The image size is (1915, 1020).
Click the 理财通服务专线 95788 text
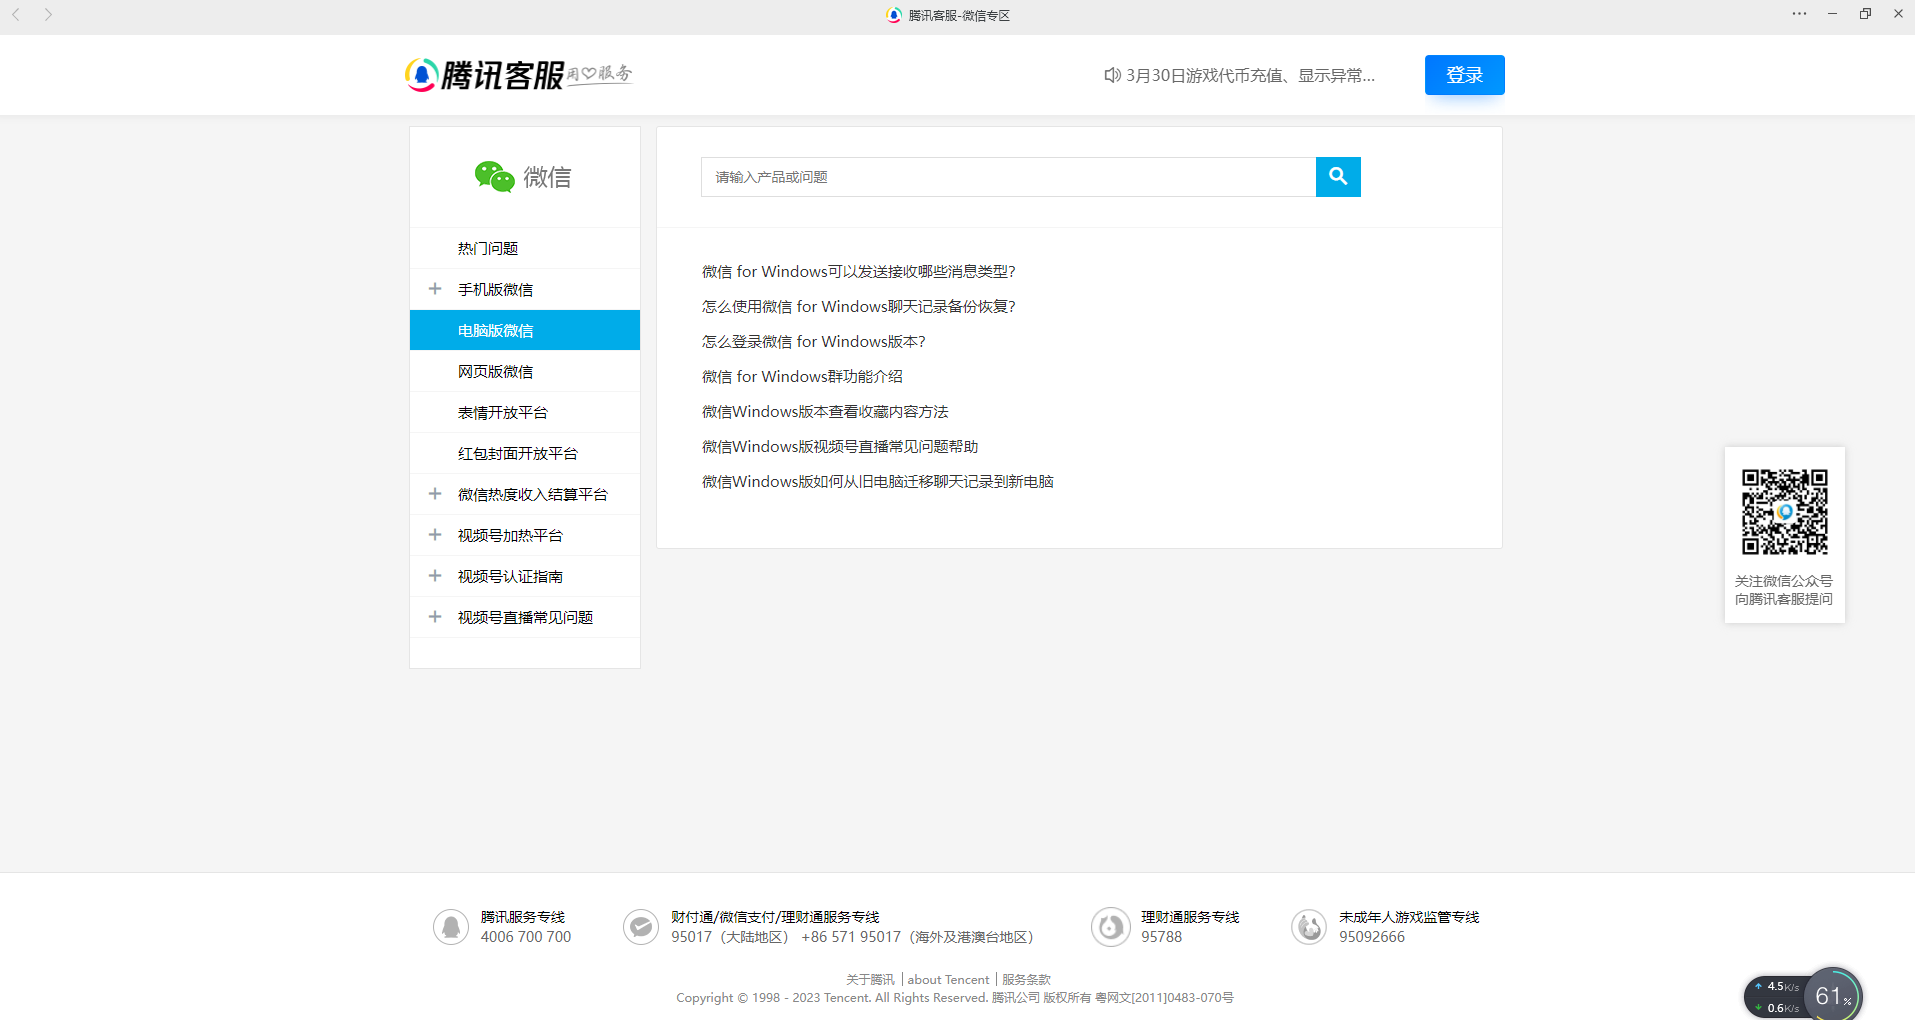(1190, 927)
